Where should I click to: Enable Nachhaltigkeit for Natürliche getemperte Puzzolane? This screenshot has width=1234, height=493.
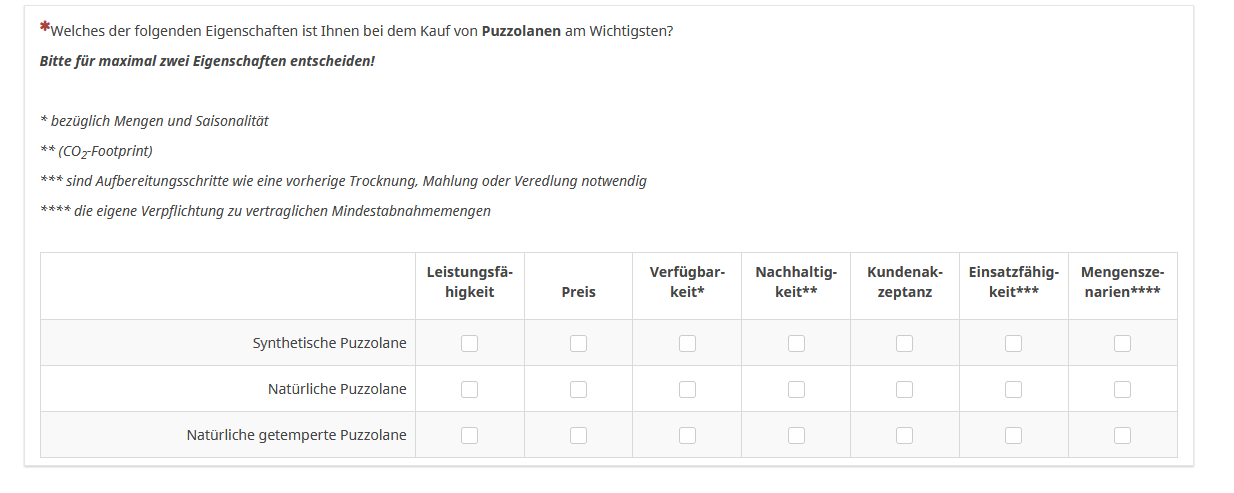[796, 435]
